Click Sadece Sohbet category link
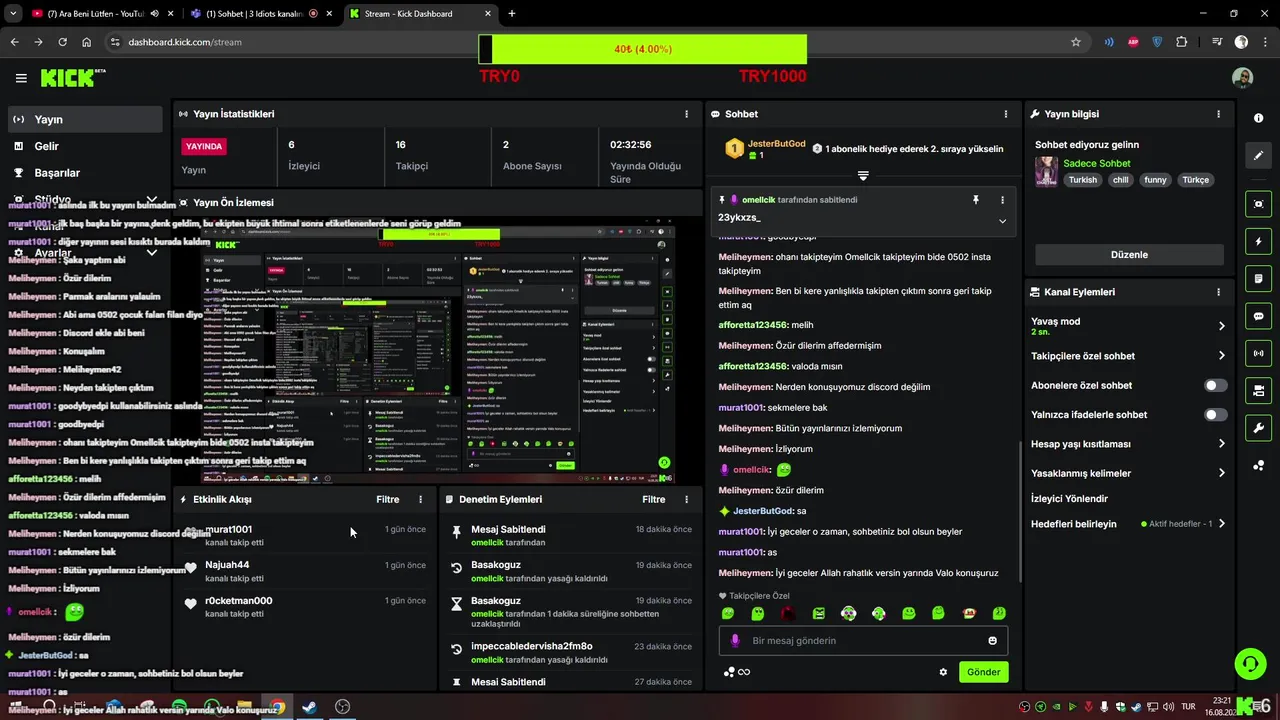 (x=1097, y=163)
